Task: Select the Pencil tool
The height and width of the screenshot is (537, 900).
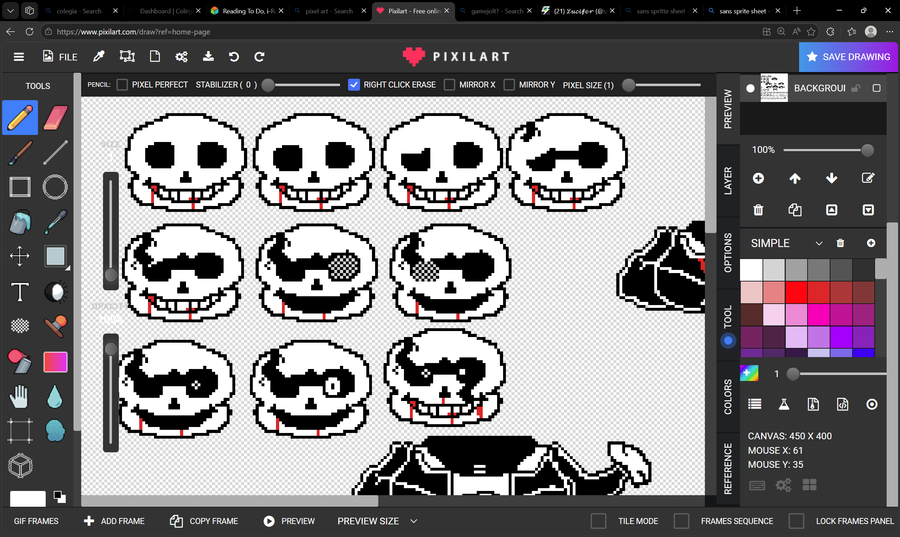Action: (20, 118)
